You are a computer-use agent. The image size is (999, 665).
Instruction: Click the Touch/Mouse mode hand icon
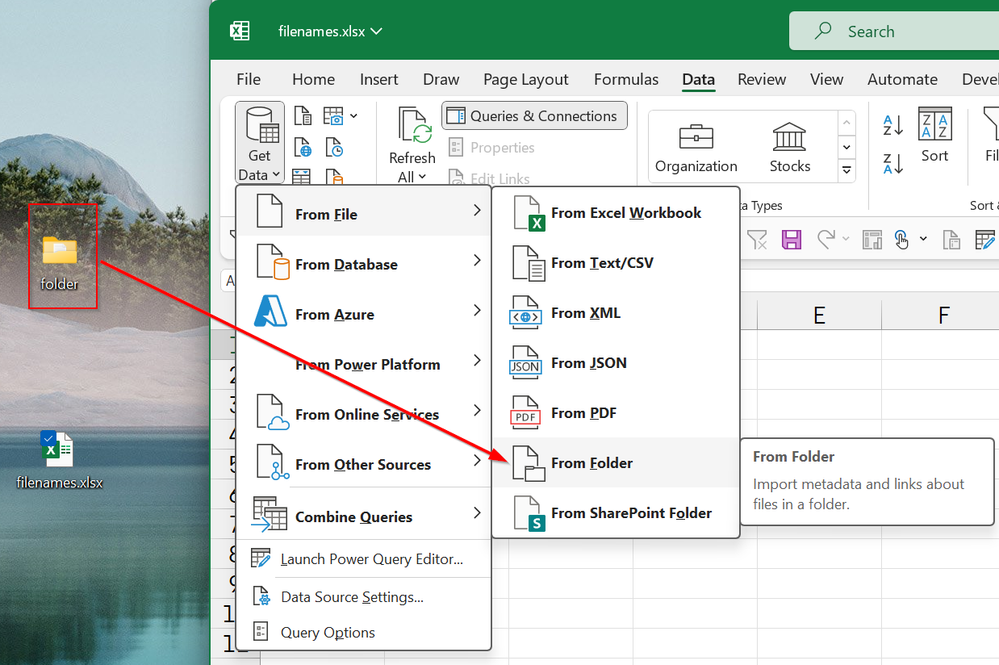pyautogui.click(x=901, y=240)
